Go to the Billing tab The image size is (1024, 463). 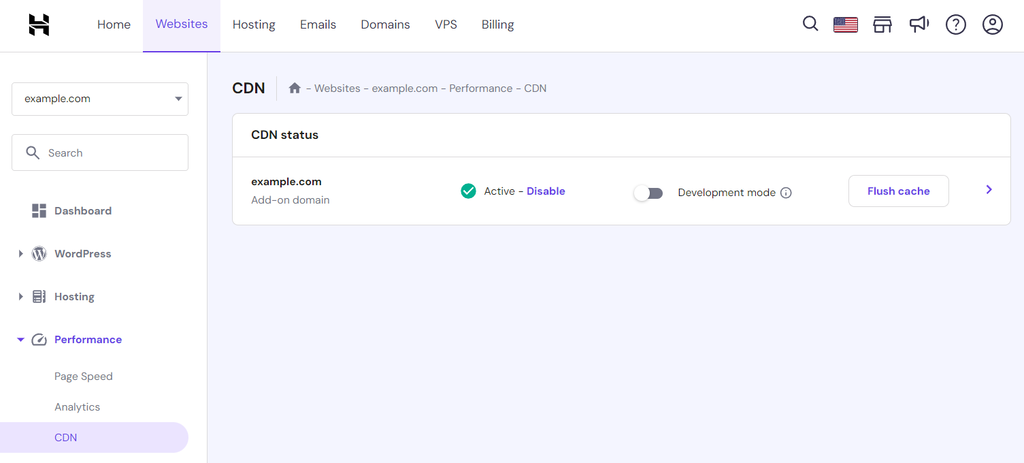coord(498,25)
